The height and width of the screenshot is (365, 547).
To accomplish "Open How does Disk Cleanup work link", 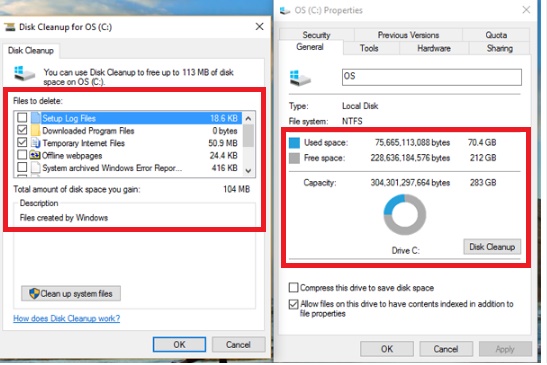I will tap(67, 318).
